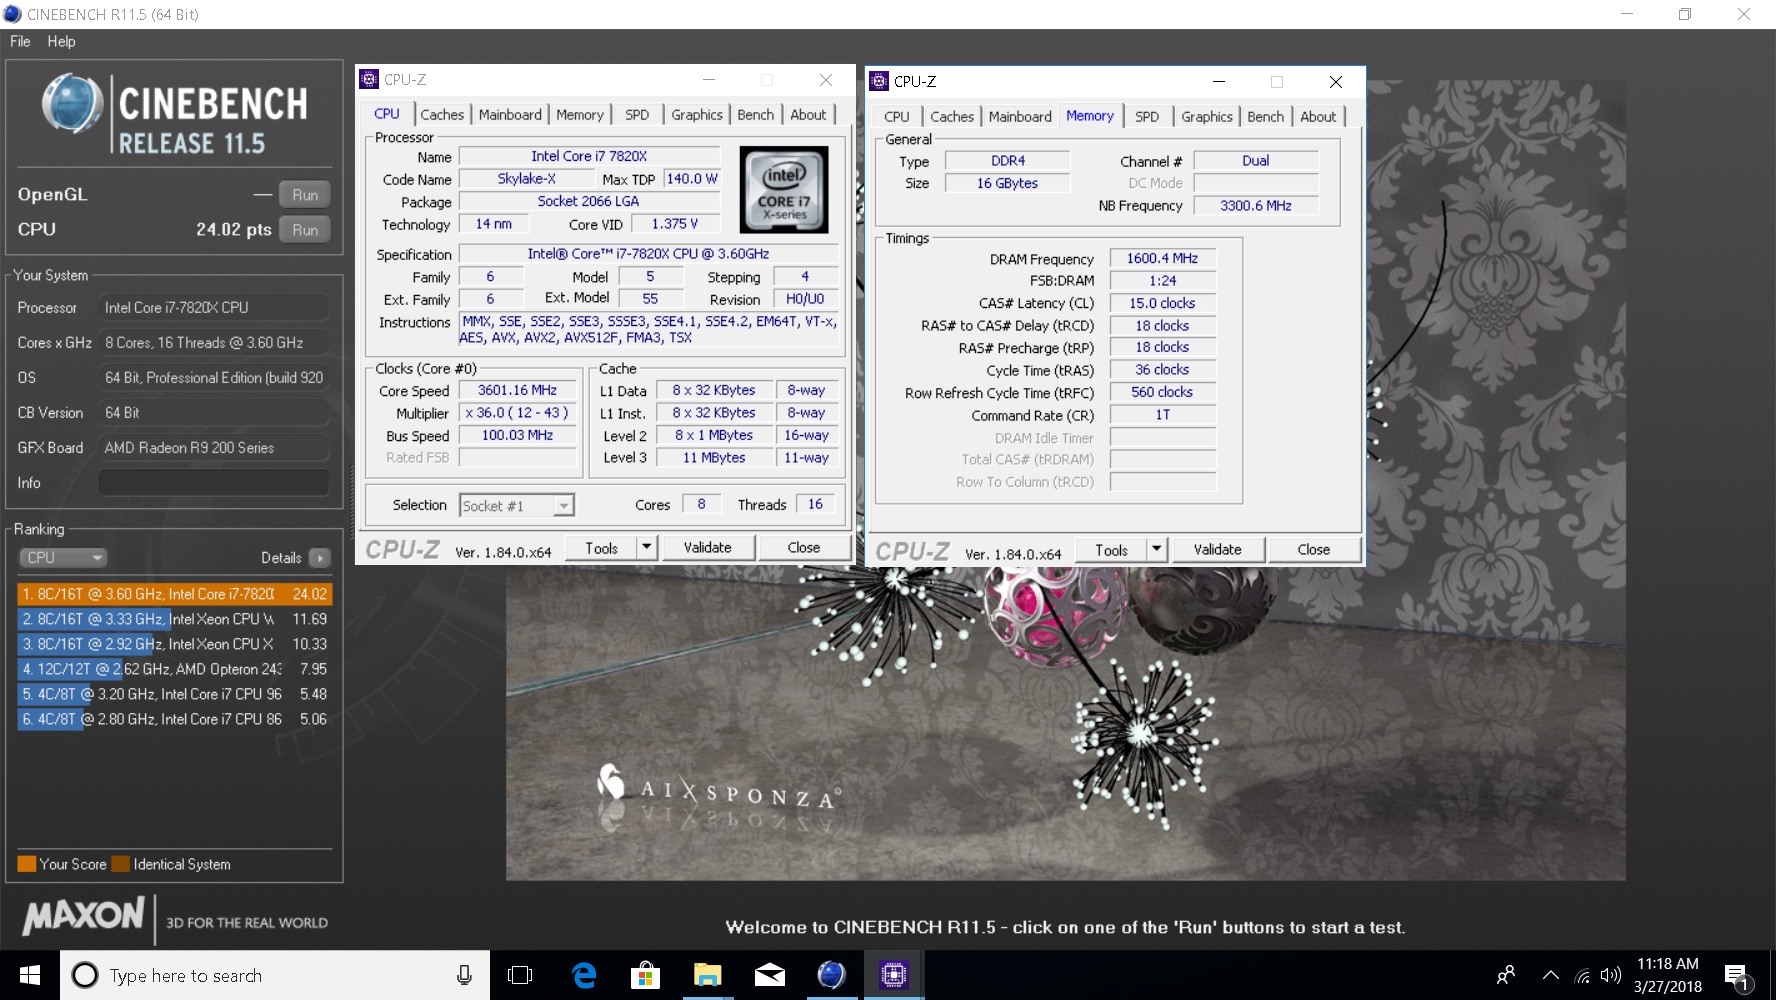This screenshot has height=1000, width=1776.
Task: Switch to Caches tab in left CPU-Z window
Action: (442, 115)
